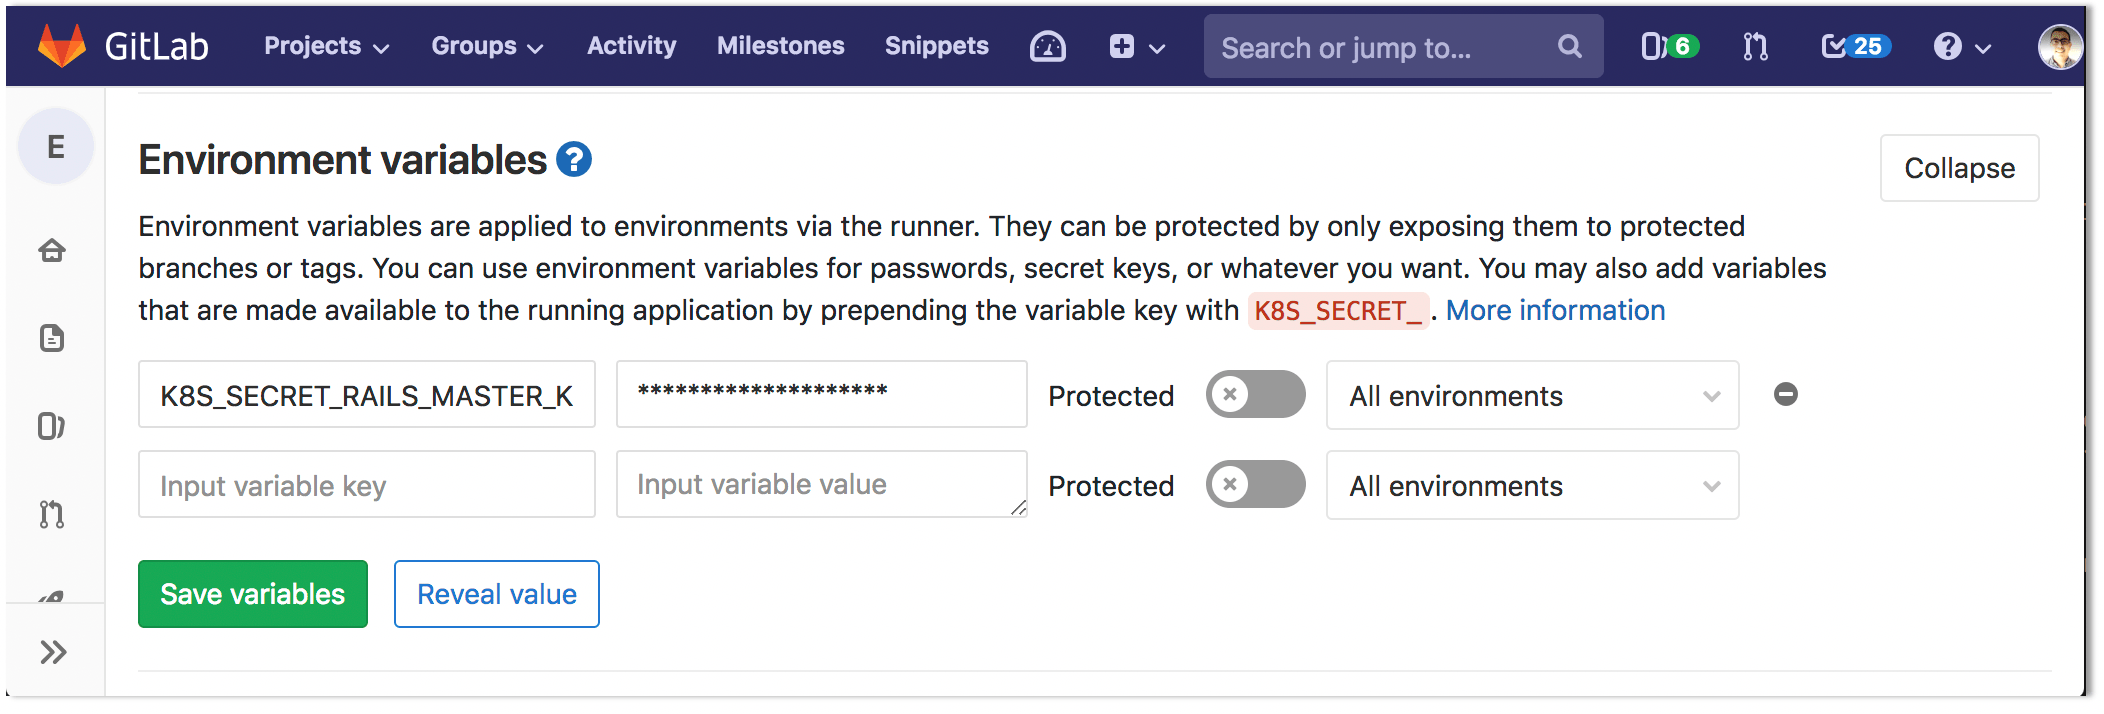Click the search magnifier icon
Viewport: 2104px width, 714px height.
point(1570,46)
